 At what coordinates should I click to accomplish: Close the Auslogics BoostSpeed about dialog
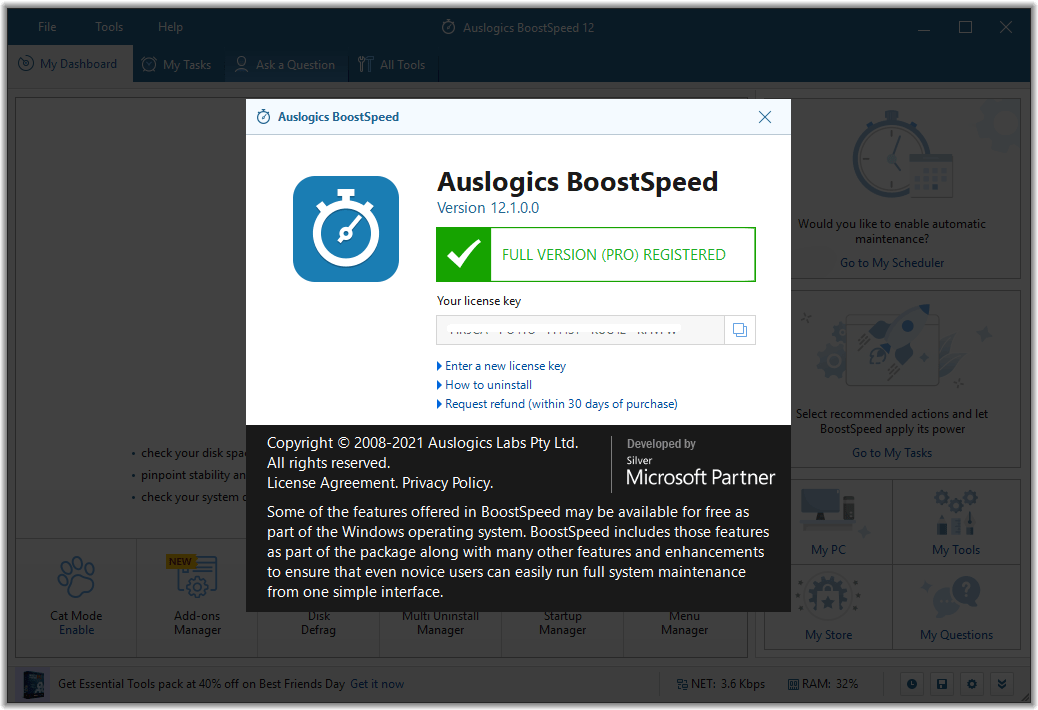[x=765, y=117]
